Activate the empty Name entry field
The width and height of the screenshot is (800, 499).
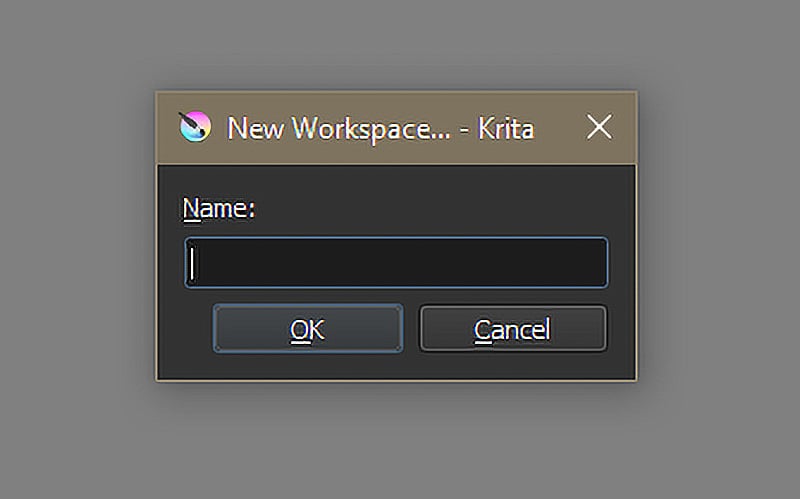396,263
